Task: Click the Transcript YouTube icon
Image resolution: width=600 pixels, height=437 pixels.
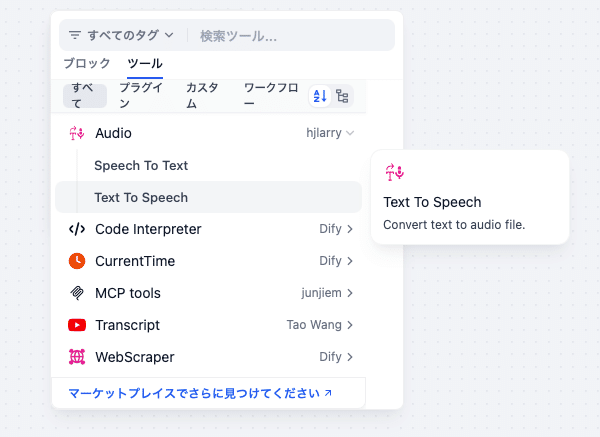Action: (x=77, y=325)
